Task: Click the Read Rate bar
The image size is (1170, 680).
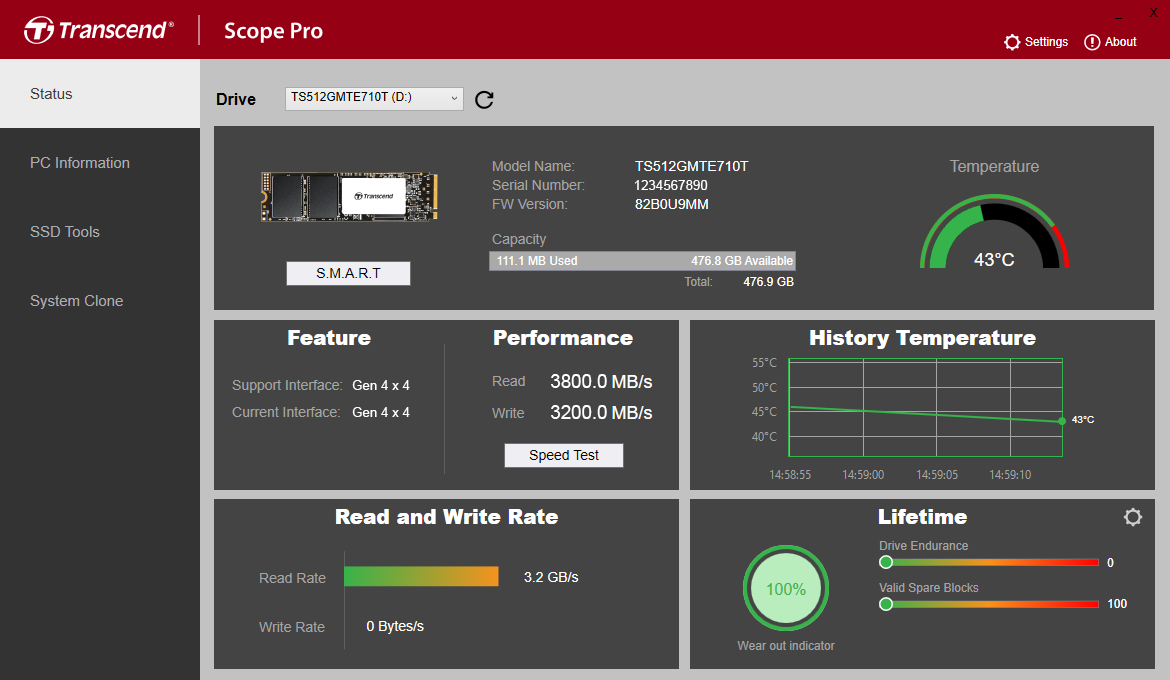Action: pos(422,576)
